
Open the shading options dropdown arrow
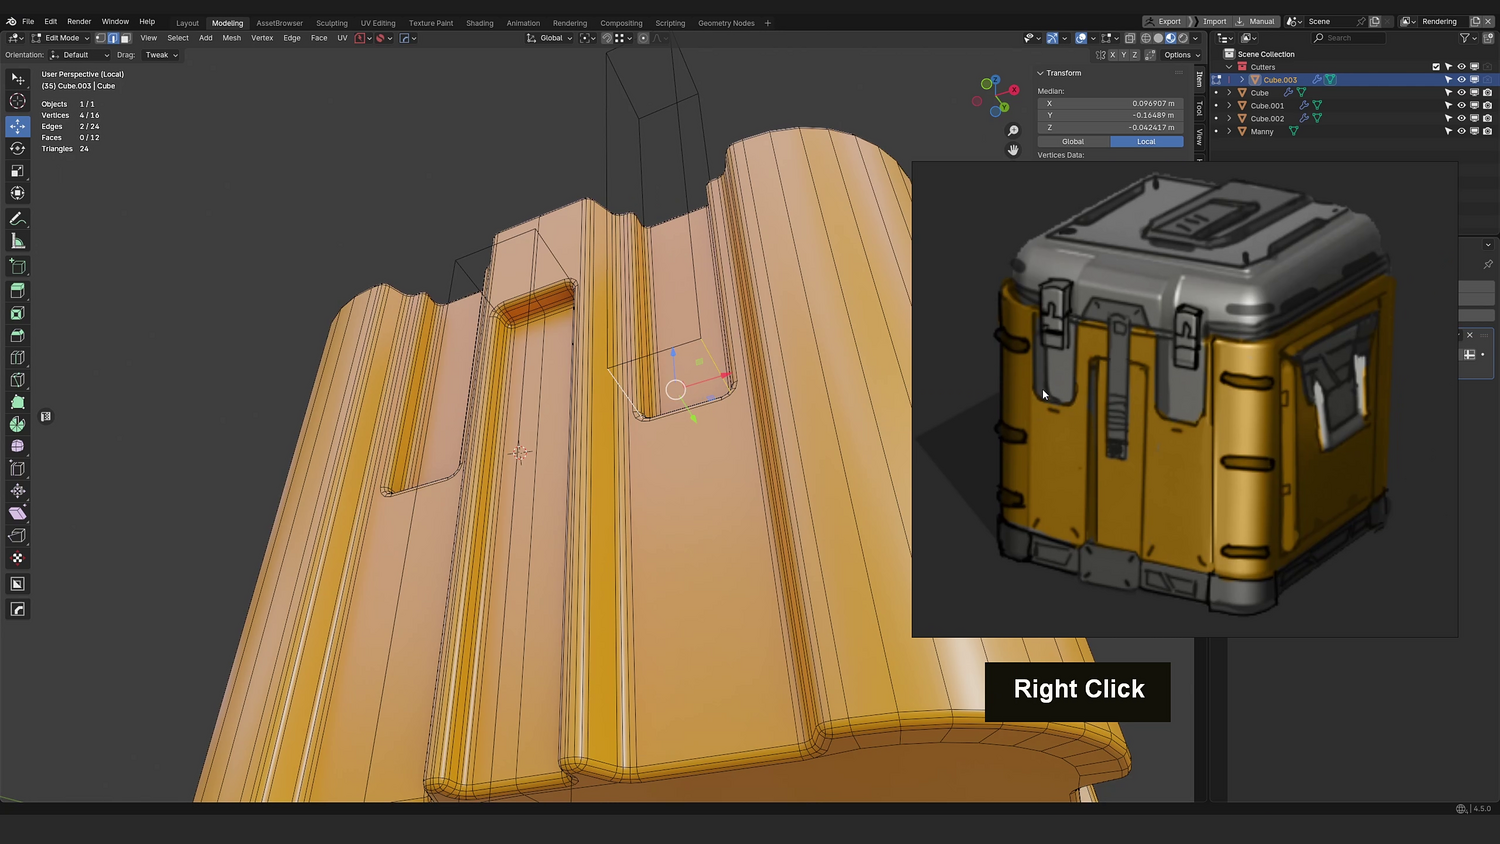click(1196, 38)
